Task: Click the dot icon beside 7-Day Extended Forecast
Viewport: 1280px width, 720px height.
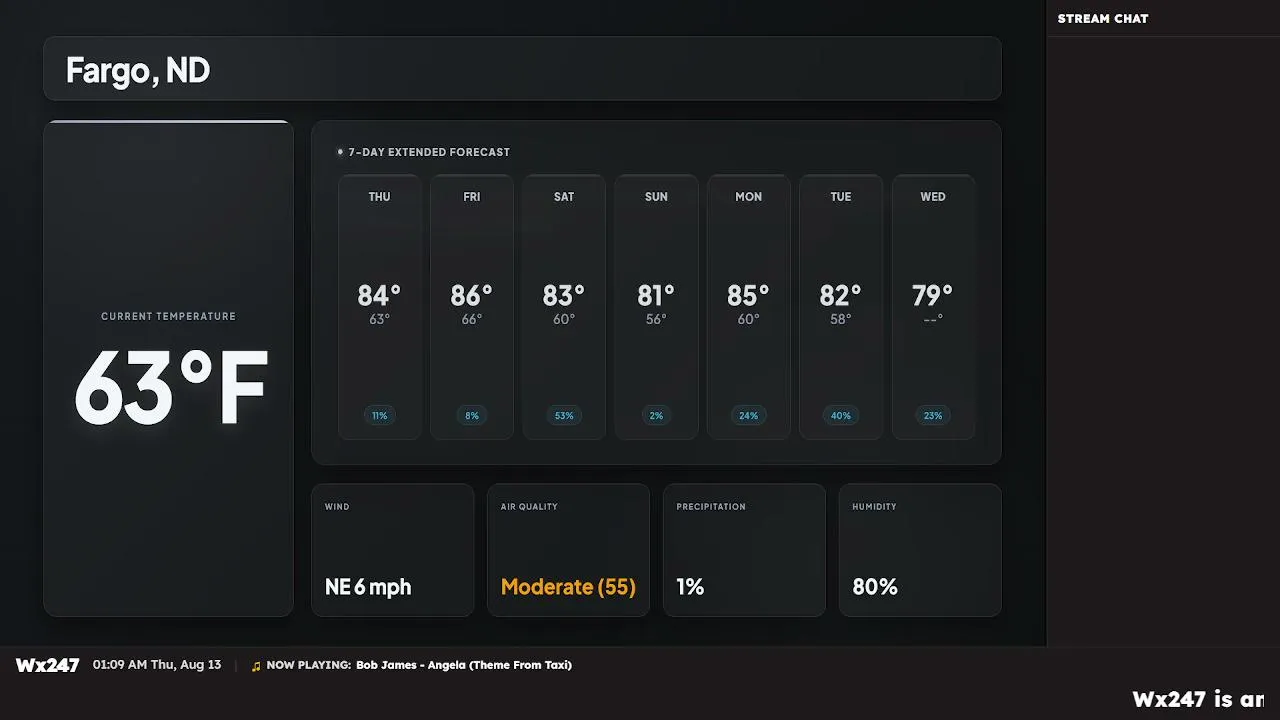Action: coord(340,152)
